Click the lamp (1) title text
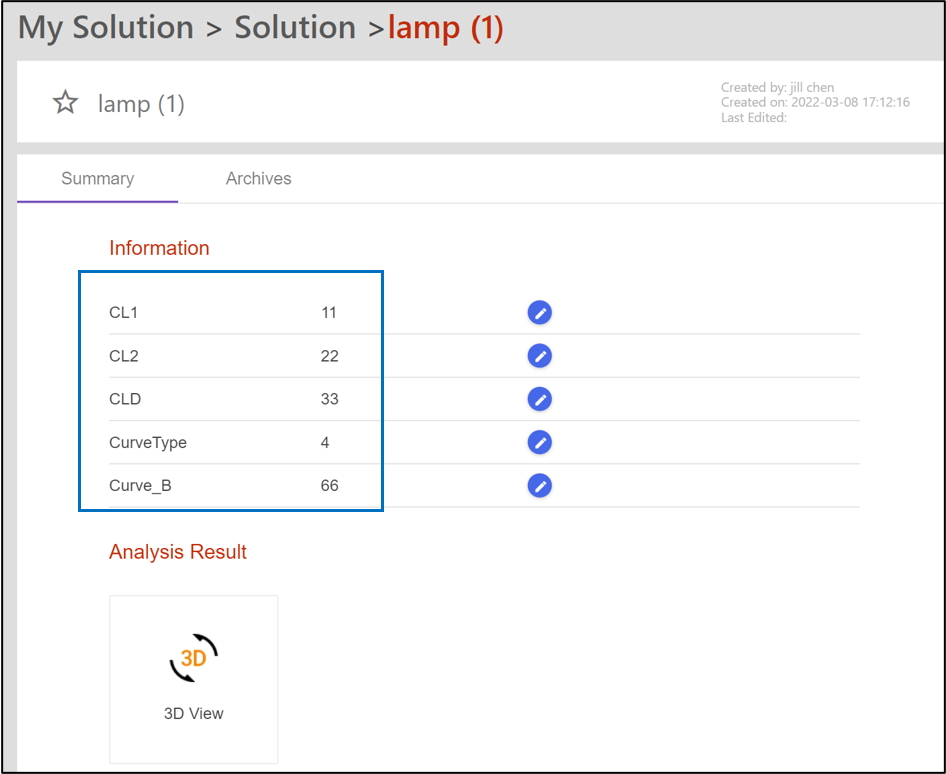This screenshot has width=946, height=774. (141, 104)
